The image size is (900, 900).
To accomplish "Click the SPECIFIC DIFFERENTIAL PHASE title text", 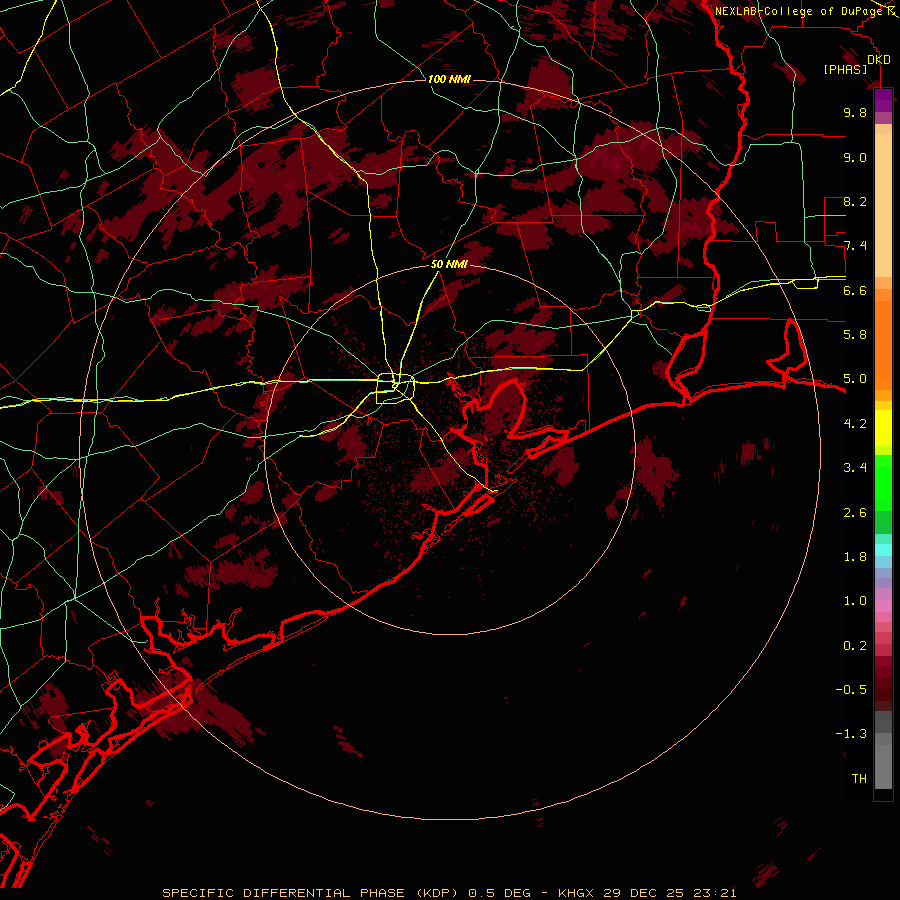I will [286, 893].
